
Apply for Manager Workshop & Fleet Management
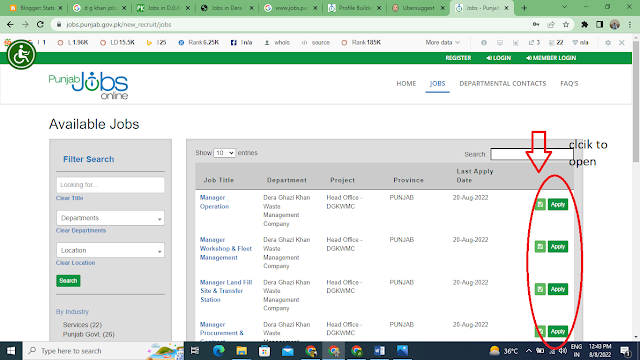coord(558,247)
